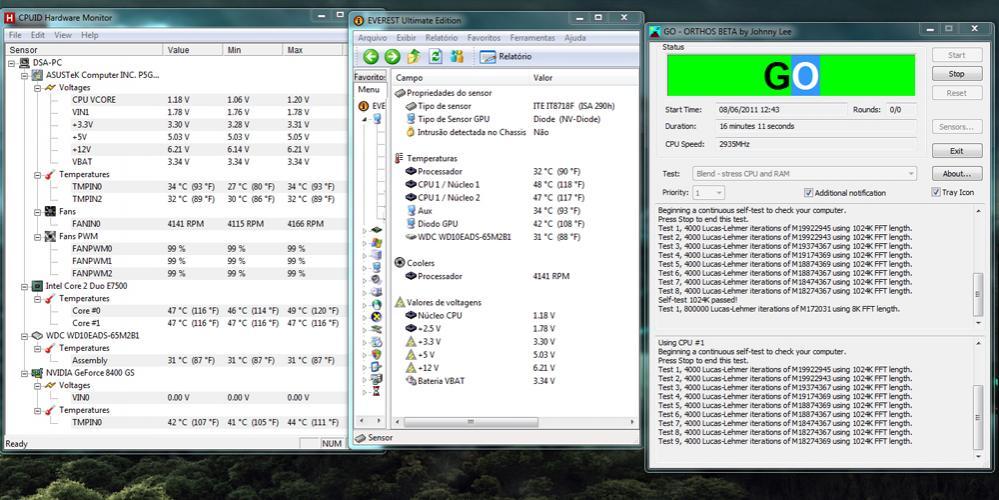Image resolution: width=999 pixels, height=500 pixels.
Task: Click the battery icon beside Bateria VBAT
Action: (411, 381)
